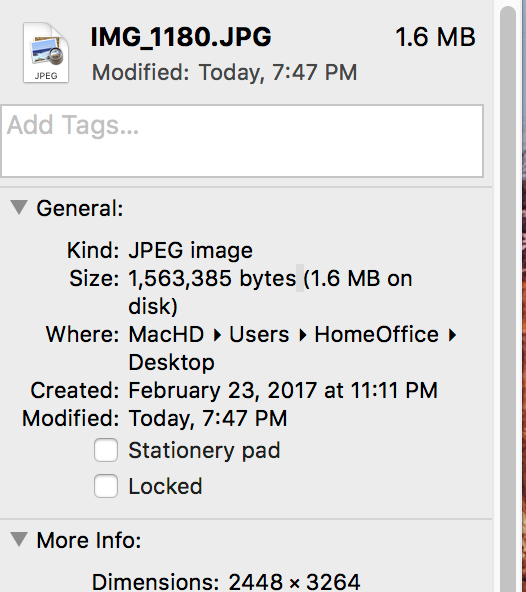Viewport: 526px width, 592px height.
Task: Enable the Locked checkbox
Action: pos(106,486)
